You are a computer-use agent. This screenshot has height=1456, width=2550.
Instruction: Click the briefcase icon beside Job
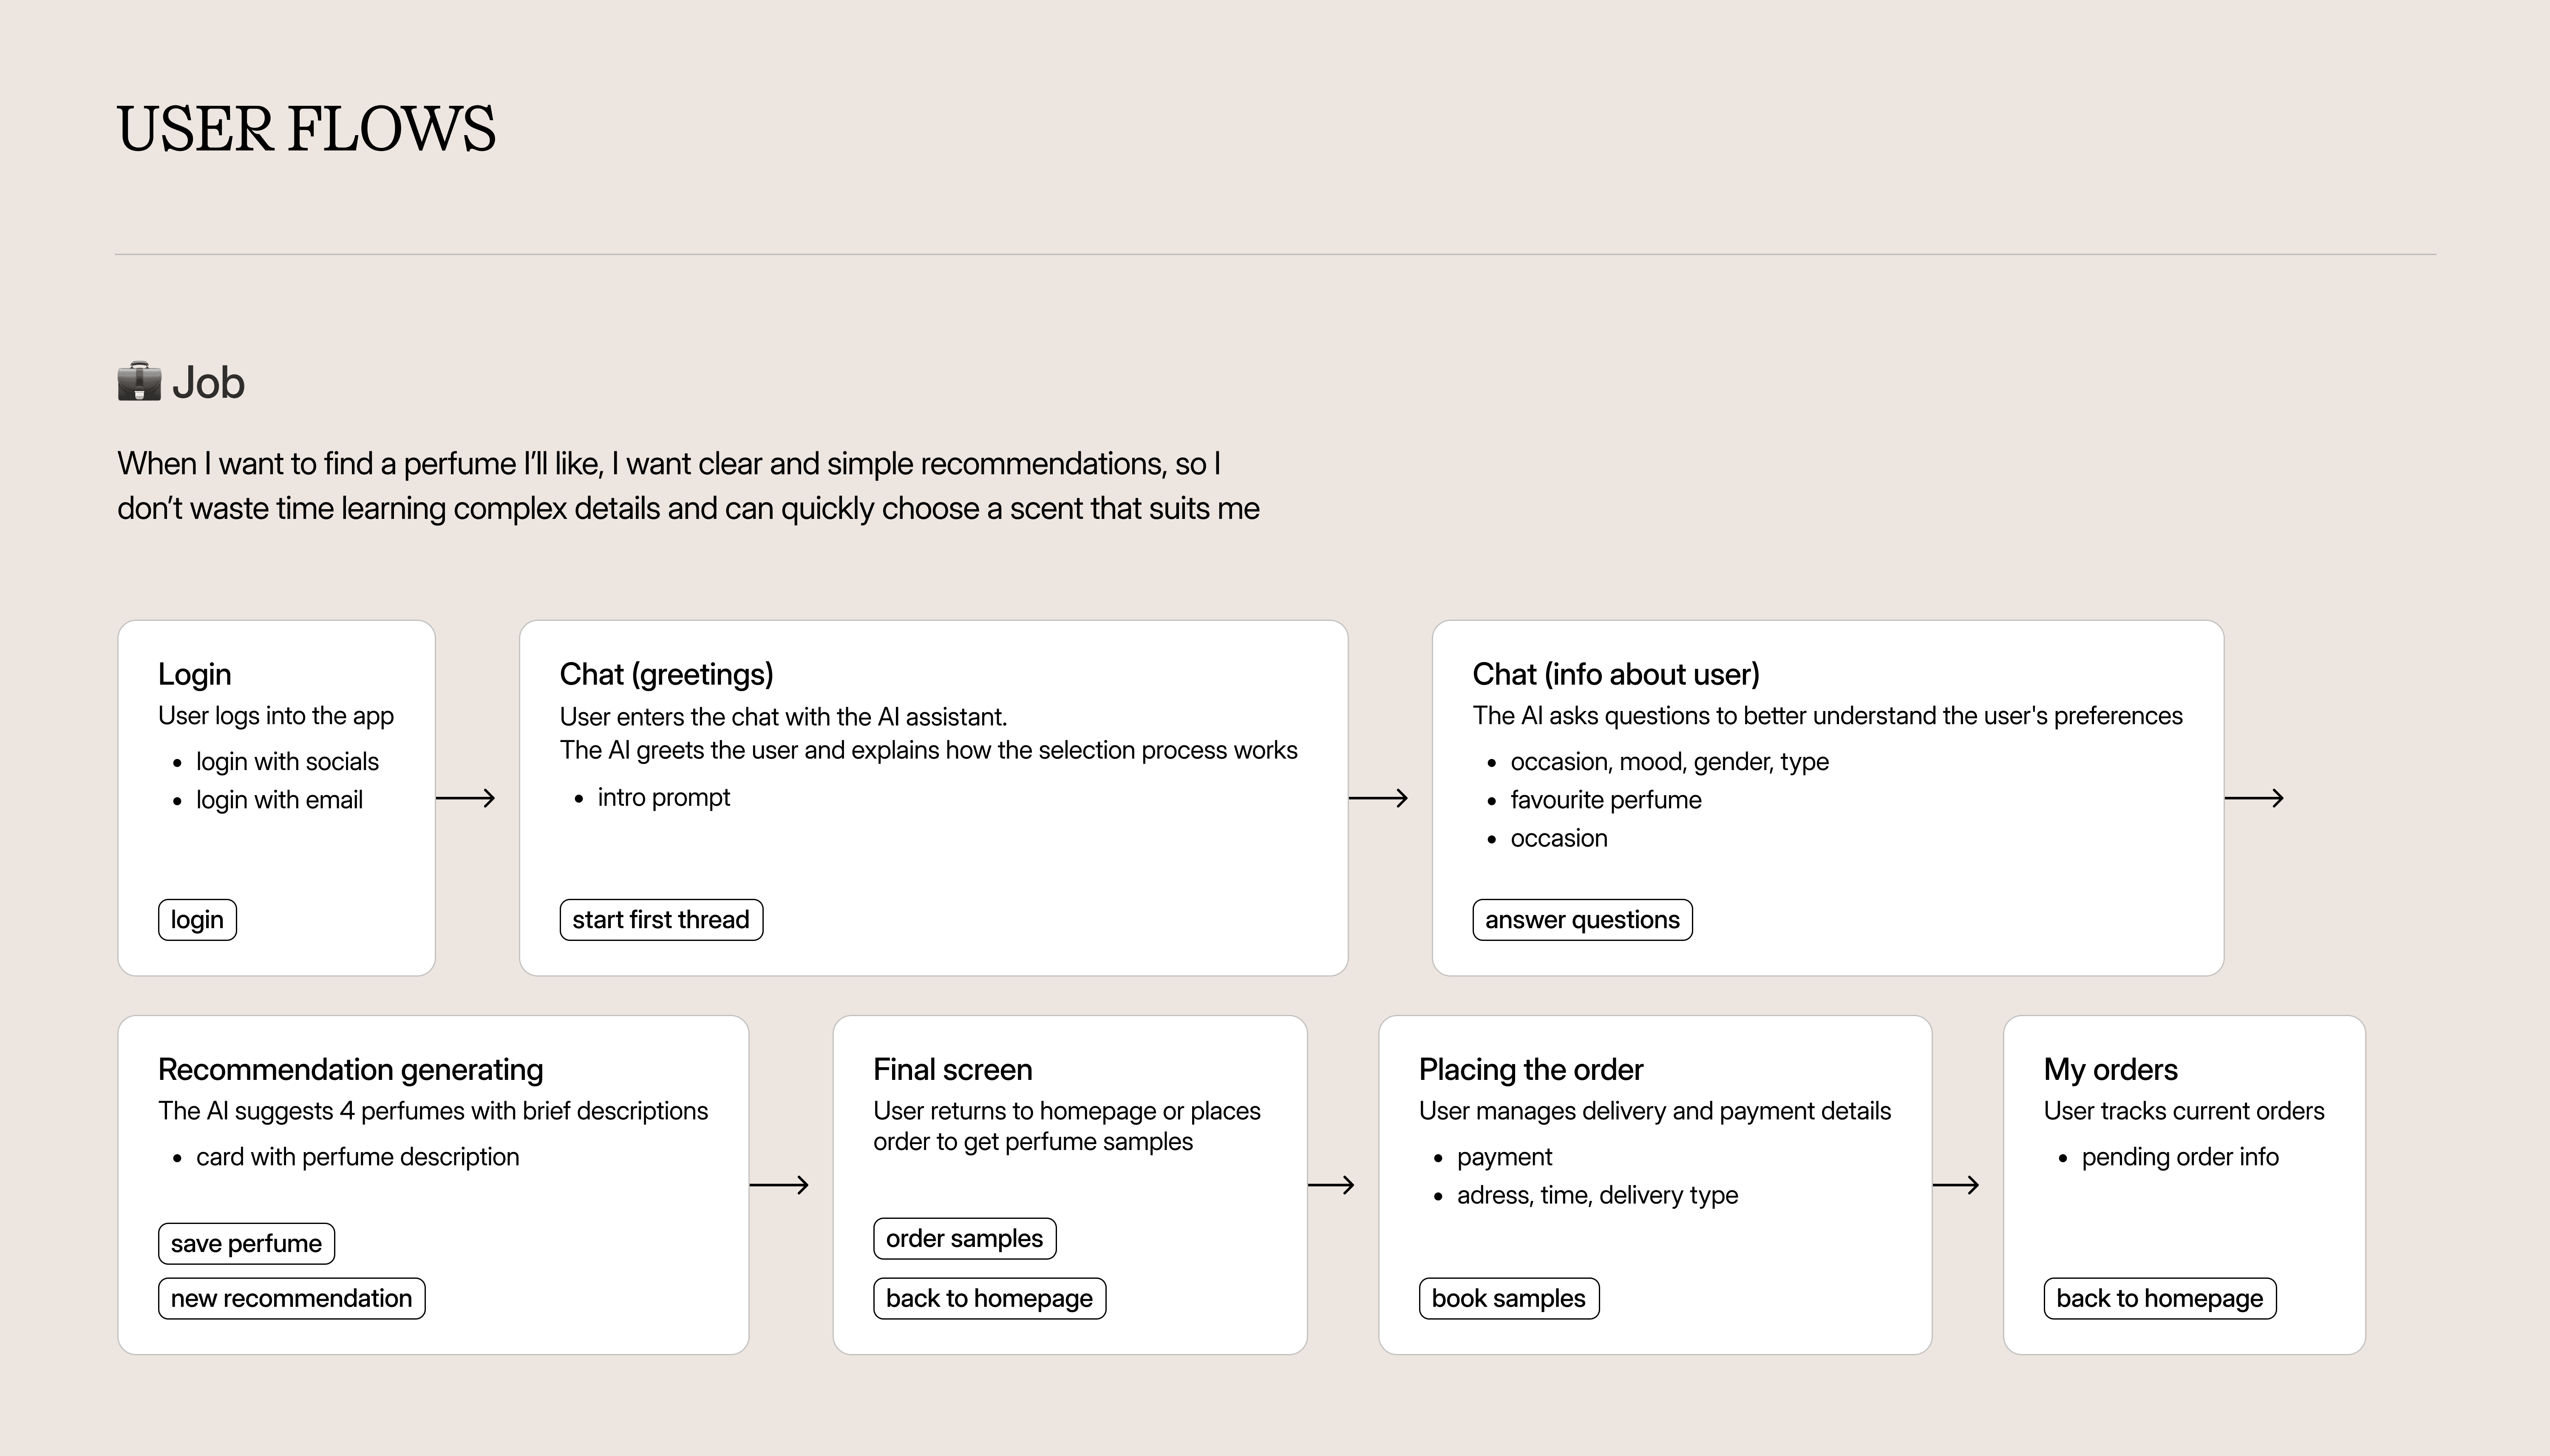click(139, 382)
